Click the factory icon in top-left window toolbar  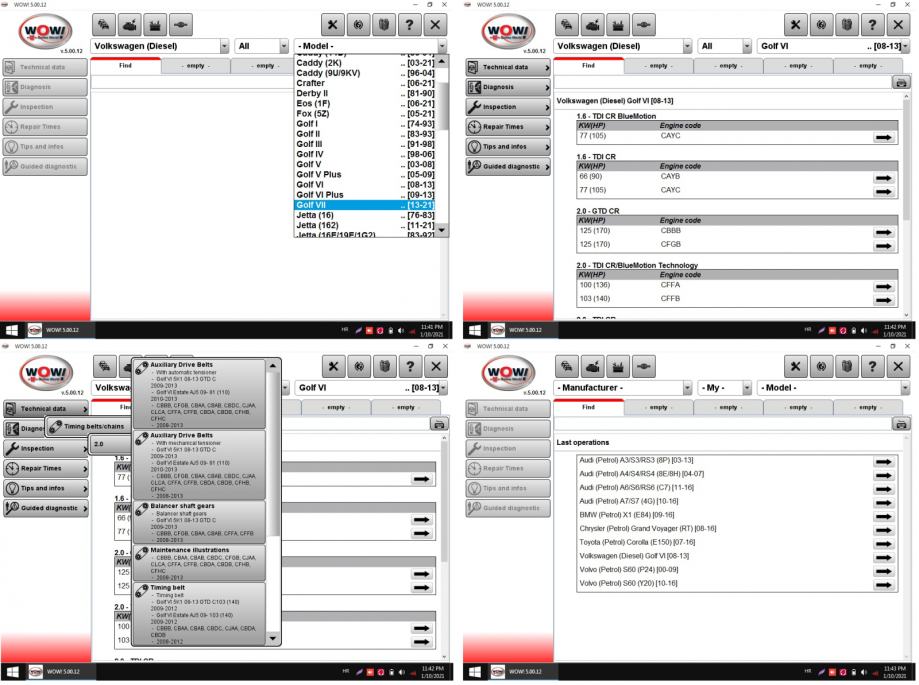point(155,25)
